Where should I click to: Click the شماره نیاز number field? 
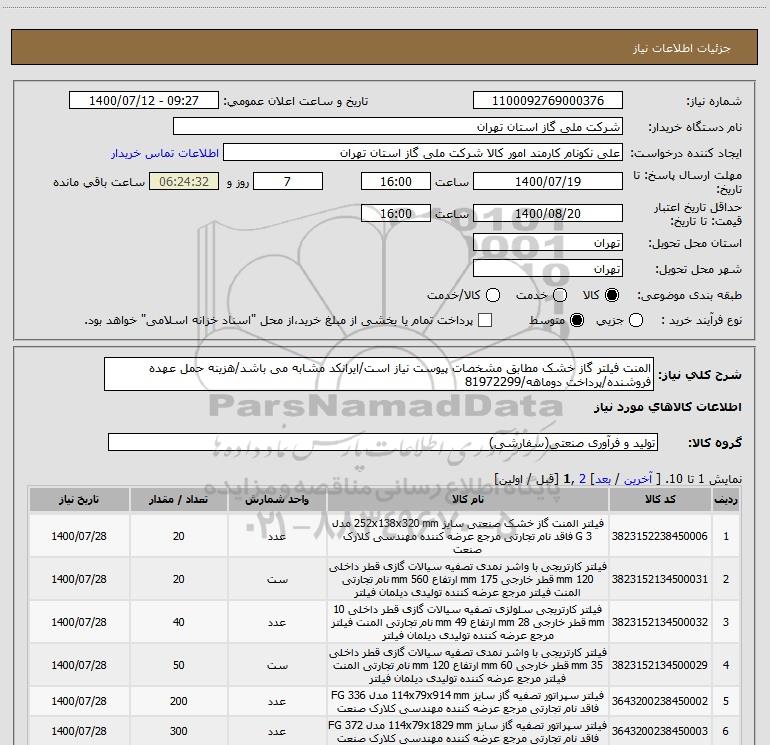coord(548,100)
